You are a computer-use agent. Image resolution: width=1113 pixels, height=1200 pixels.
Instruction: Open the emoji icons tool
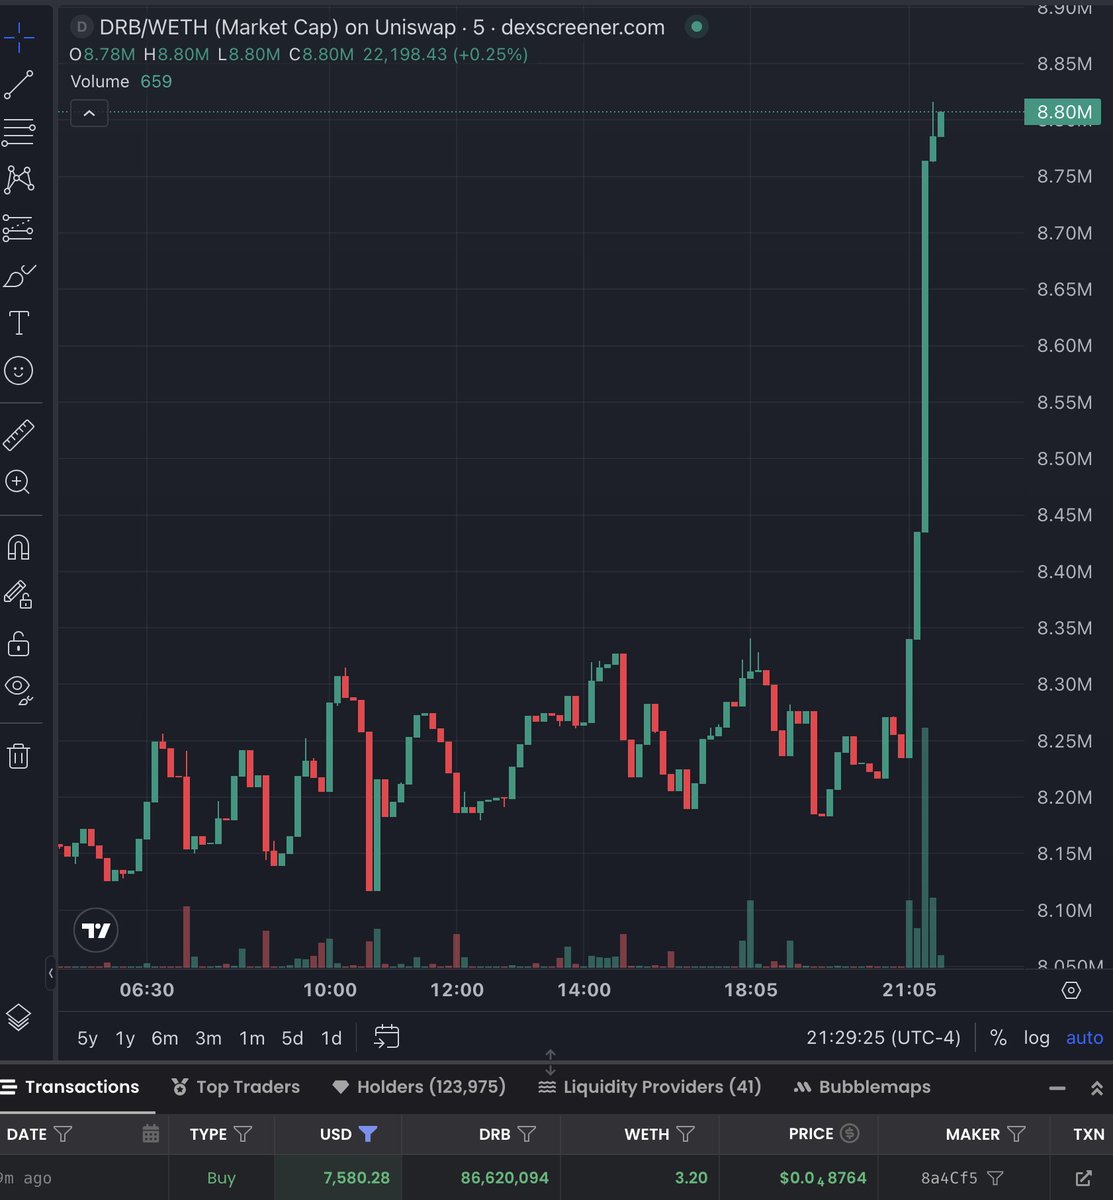[x=18, y=371]
